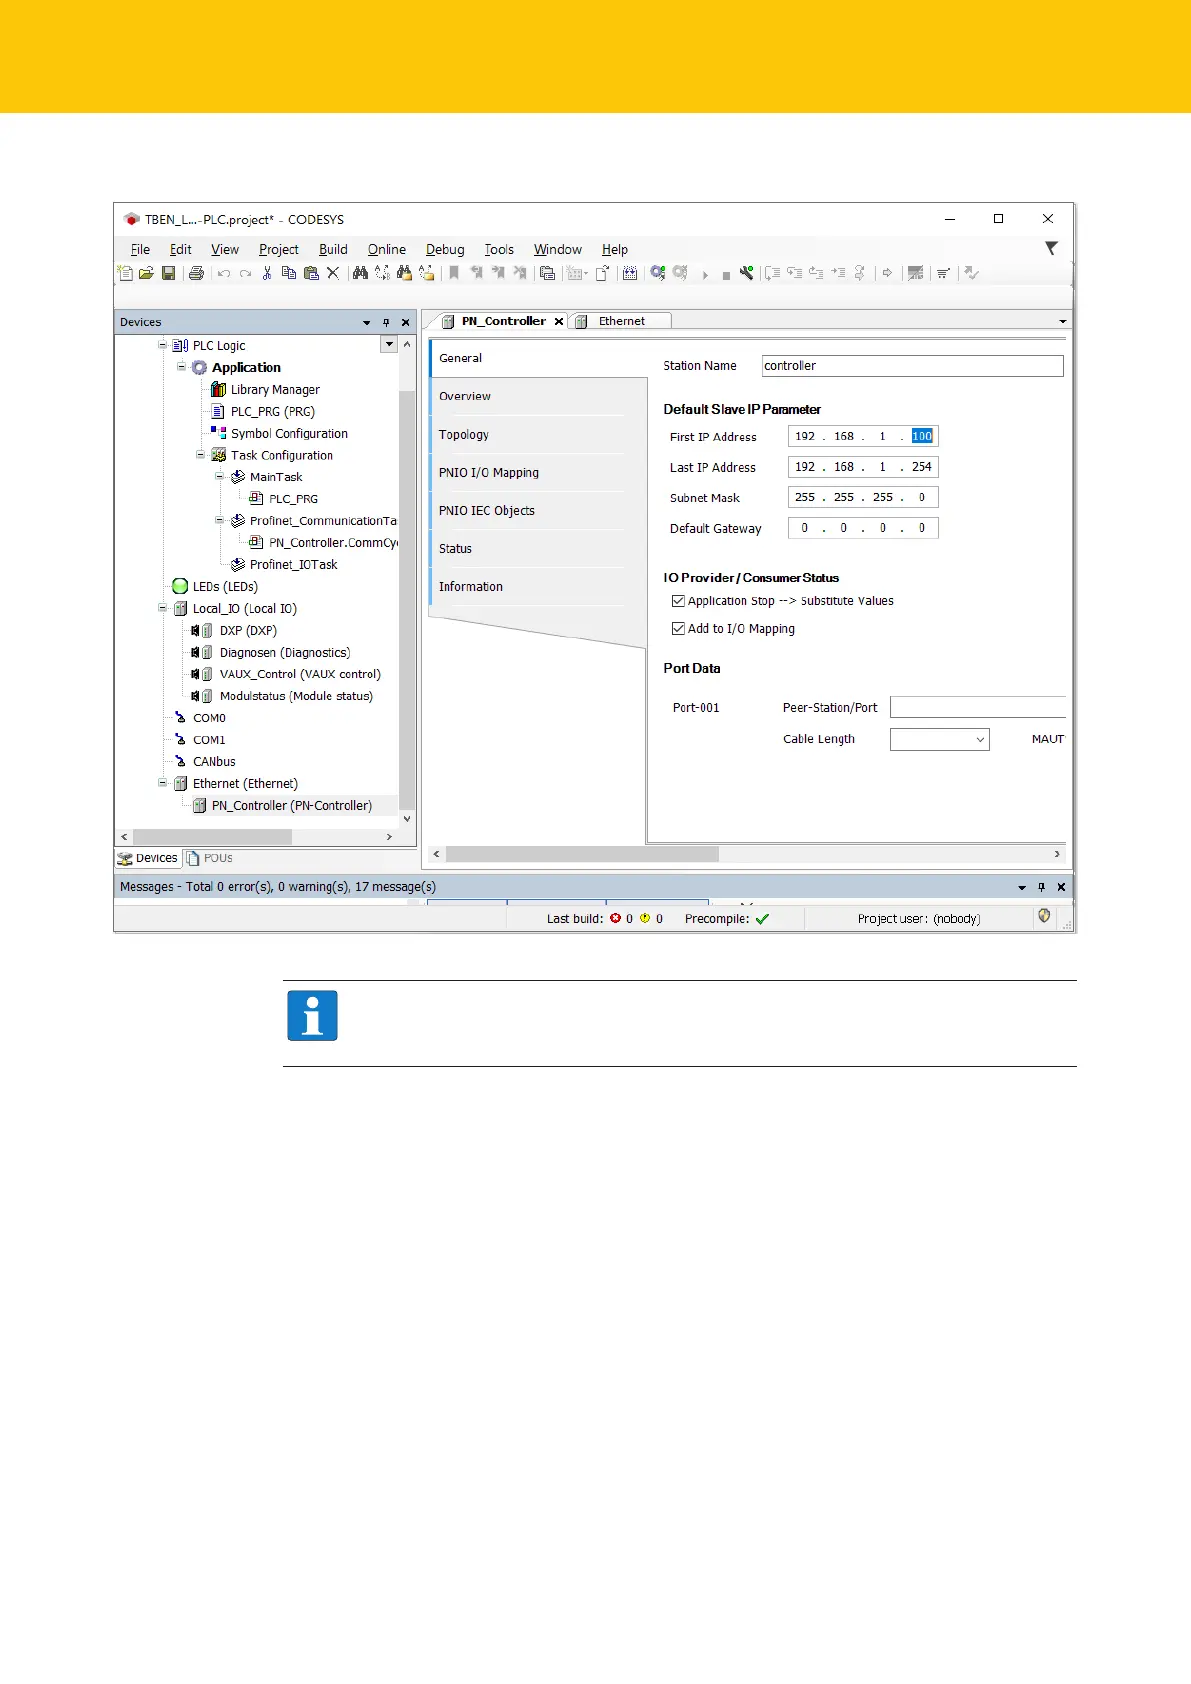Click the Peer-Station/Port input field

tap(978, 707)
